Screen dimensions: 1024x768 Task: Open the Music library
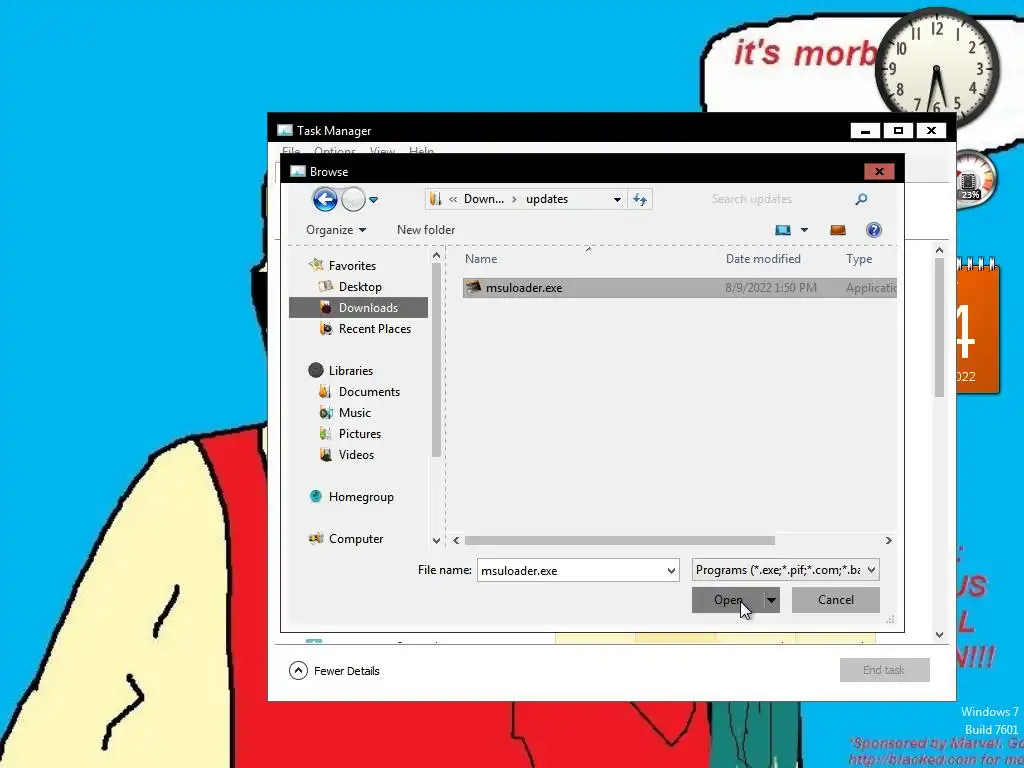(355, 413)
